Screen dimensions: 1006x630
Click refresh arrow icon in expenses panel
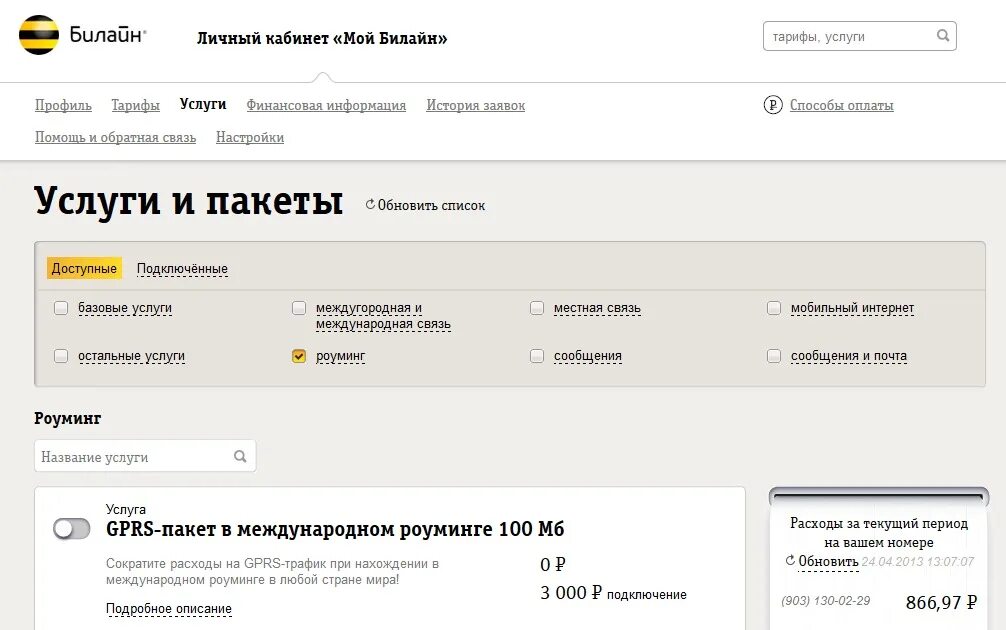pyautogui.click(x=790, y=561)
